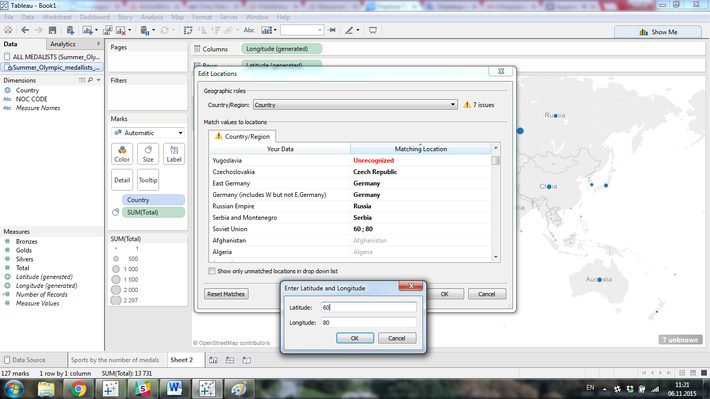
Task: Select the Soviet Union row
Action: (350, 229)
